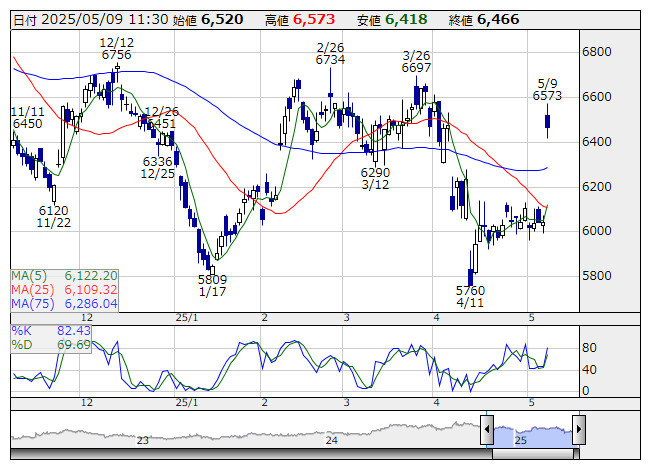Click the 5809 1/17 low label
The width and height of the screenshot is (653, 470).
pos(212,286)
